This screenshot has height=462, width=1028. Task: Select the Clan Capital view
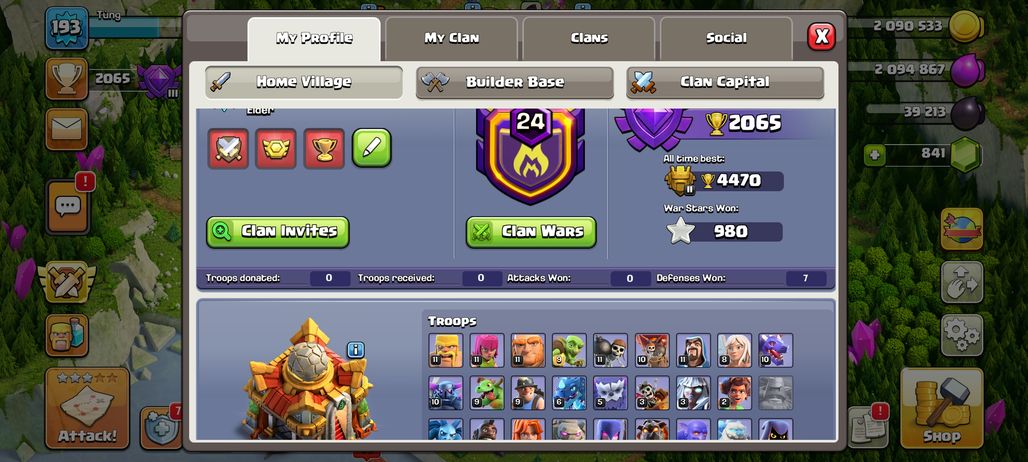pyautogui.click(x=725, y=83)
